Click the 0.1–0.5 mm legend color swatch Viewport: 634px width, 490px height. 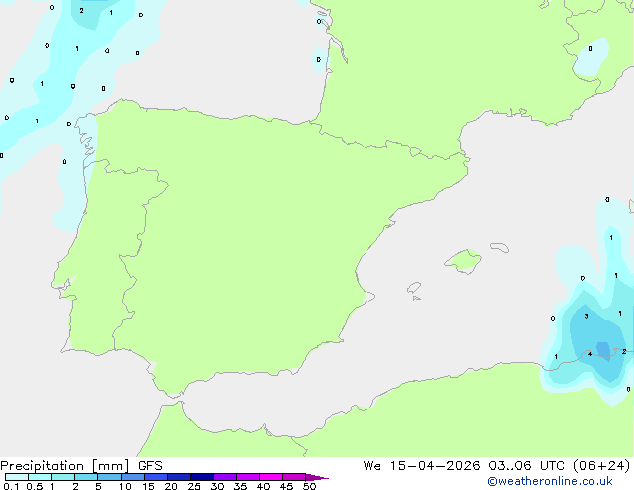[17, 477]
